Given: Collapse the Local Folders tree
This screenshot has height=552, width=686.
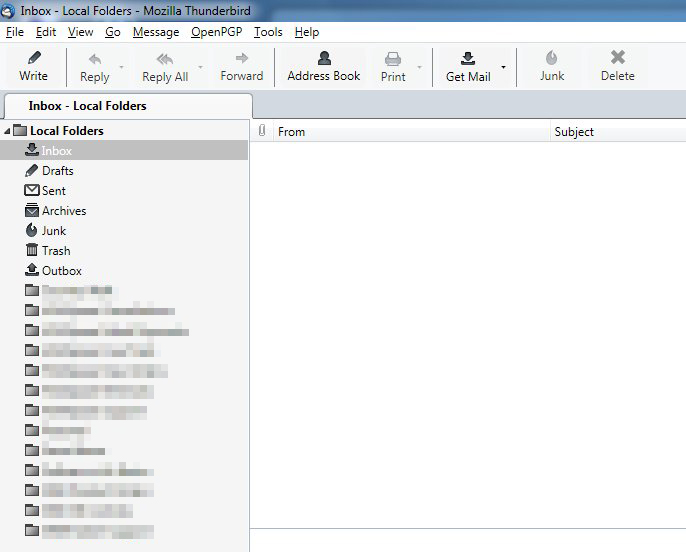Looking at the screenshot, I should [x=7, y=131].
